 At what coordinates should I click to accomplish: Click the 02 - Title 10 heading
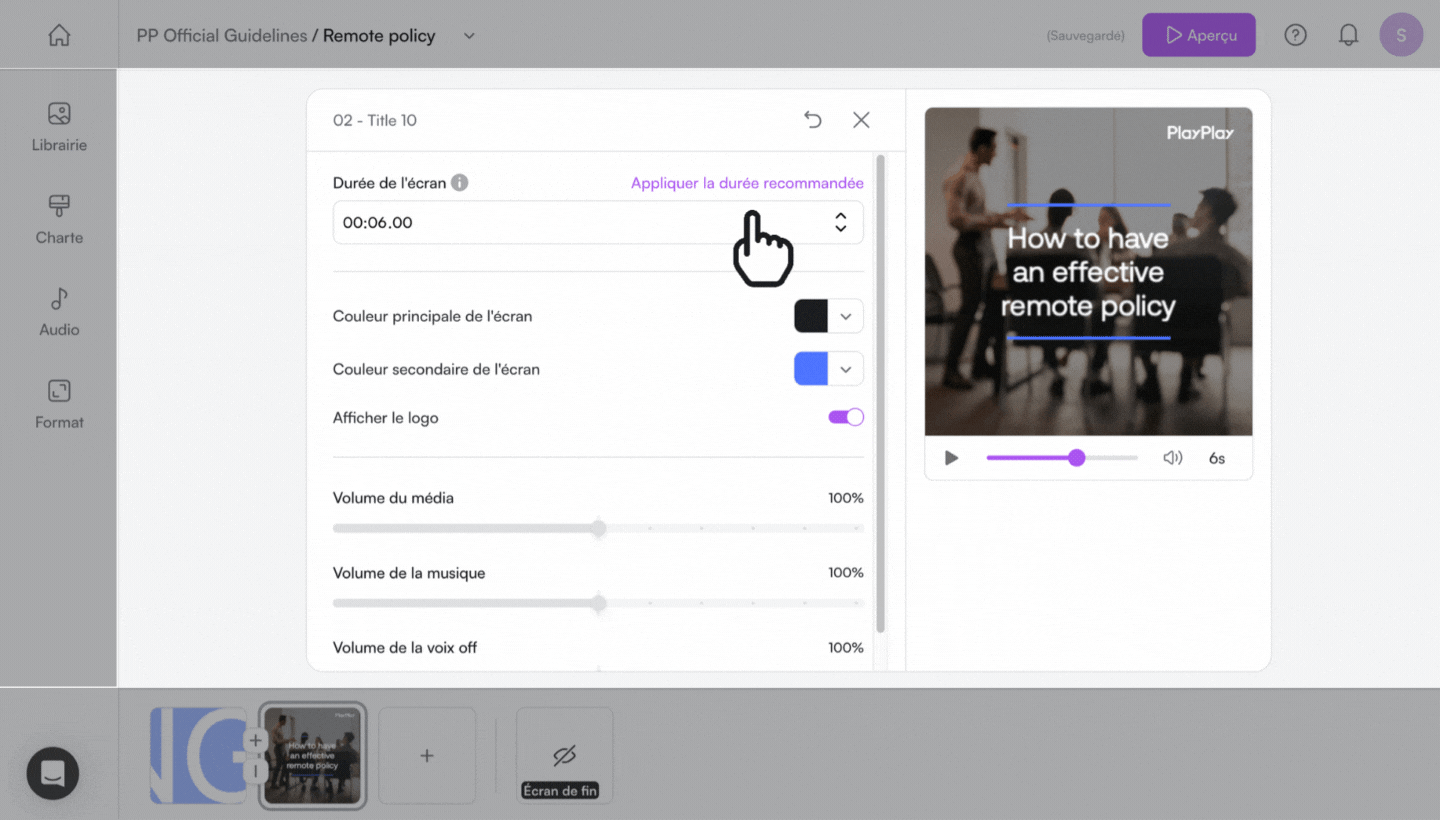[x=375, y=120]
